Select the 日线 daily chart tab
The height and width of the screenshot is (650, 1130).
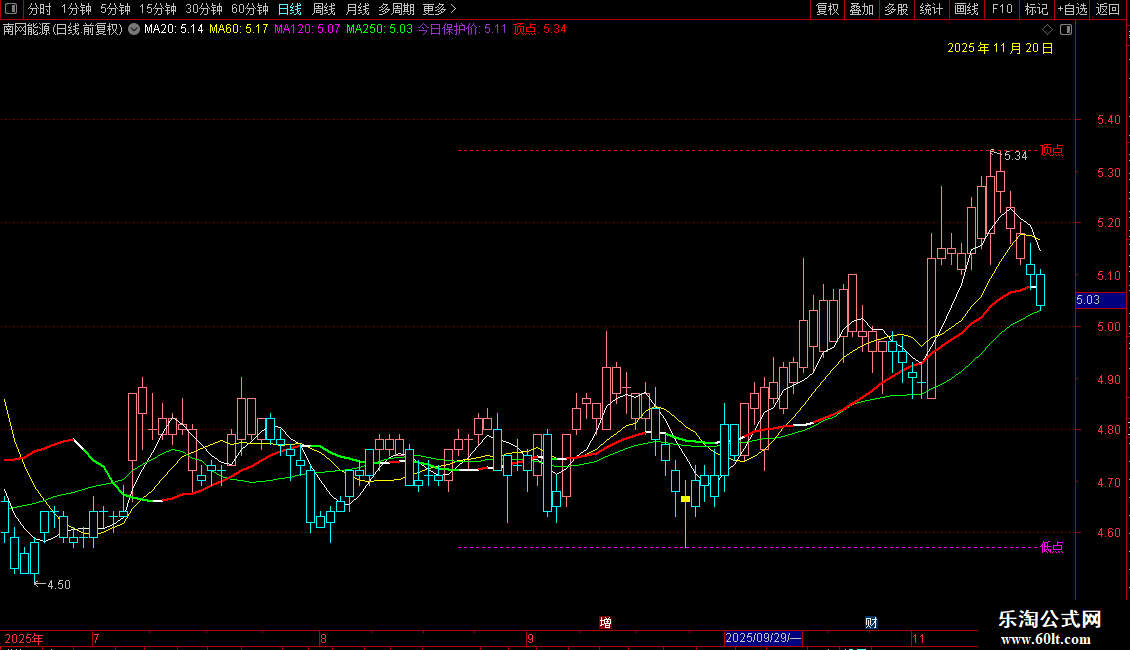click(x=290, y=9)
